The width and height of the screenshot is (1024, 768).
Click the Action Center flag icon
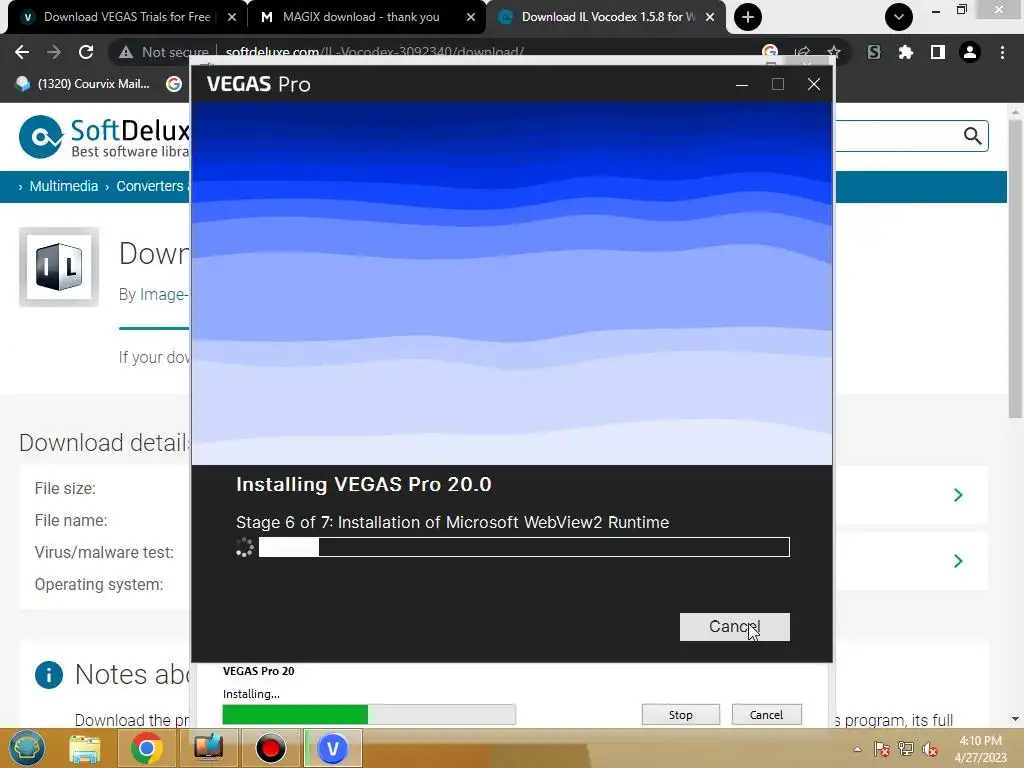click(x=882, y=749)
